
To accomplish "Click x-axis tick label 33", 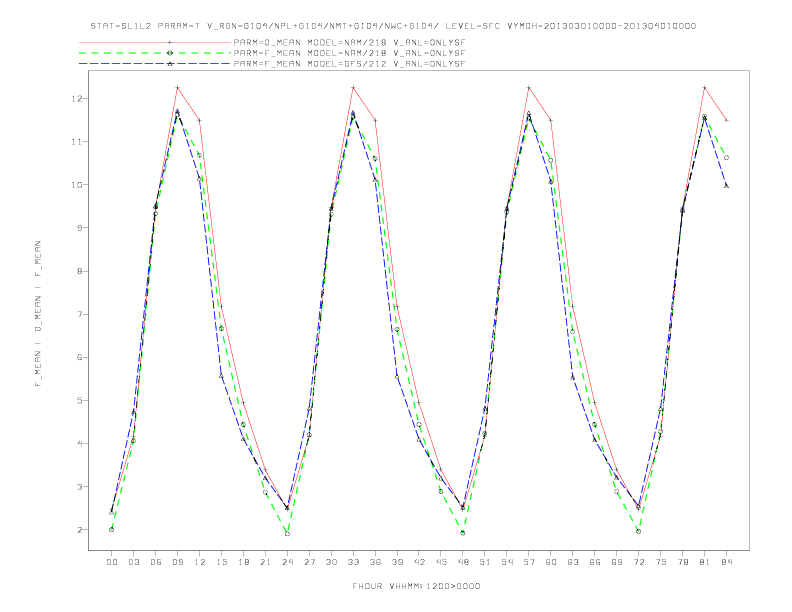I will click(x=353, y=562).
